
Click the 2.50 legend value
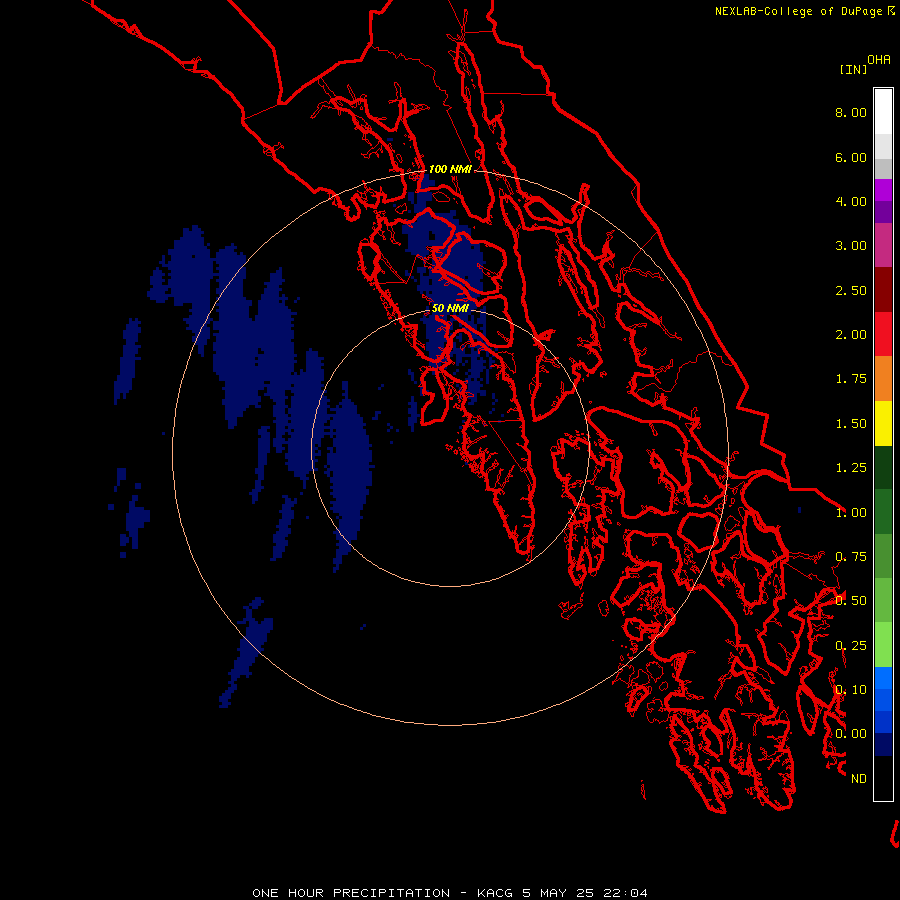click(x=851, y=290)
